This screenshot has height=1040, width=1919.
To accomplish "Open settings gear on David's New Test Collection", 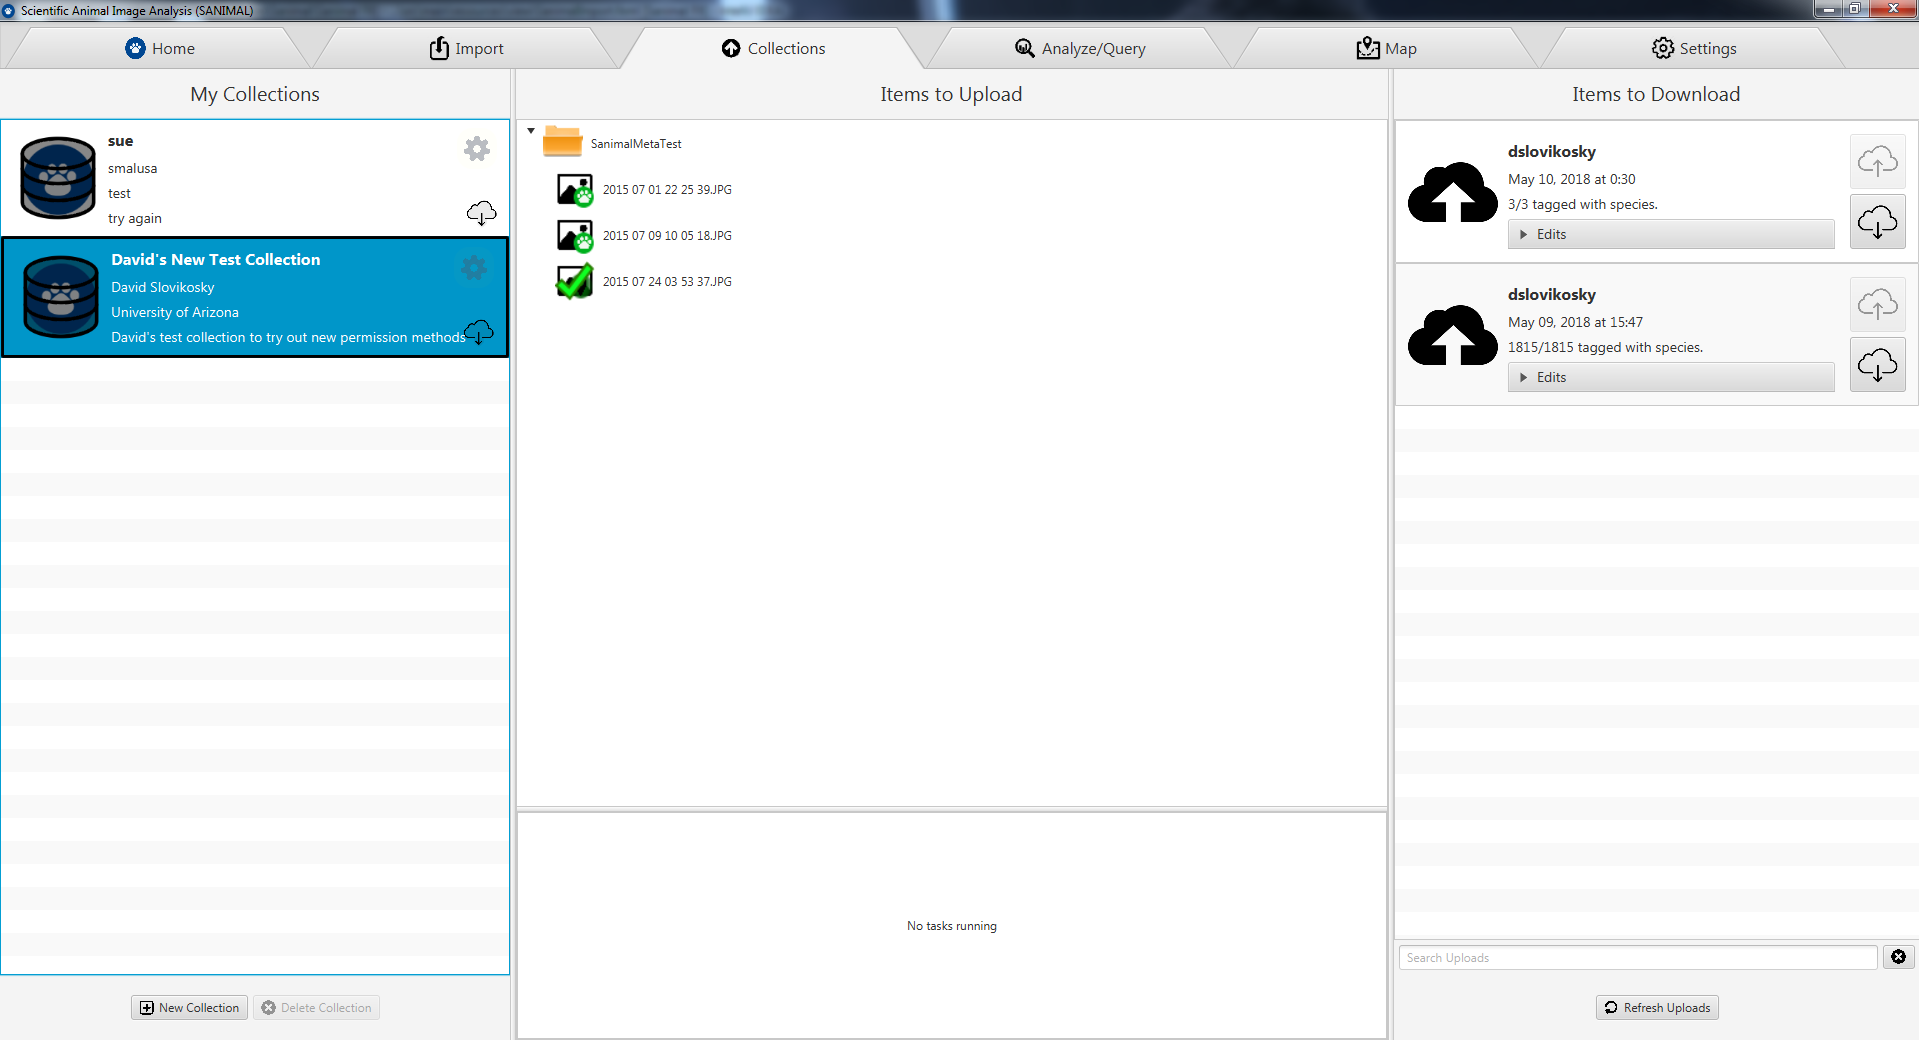I will coord(474,268).
